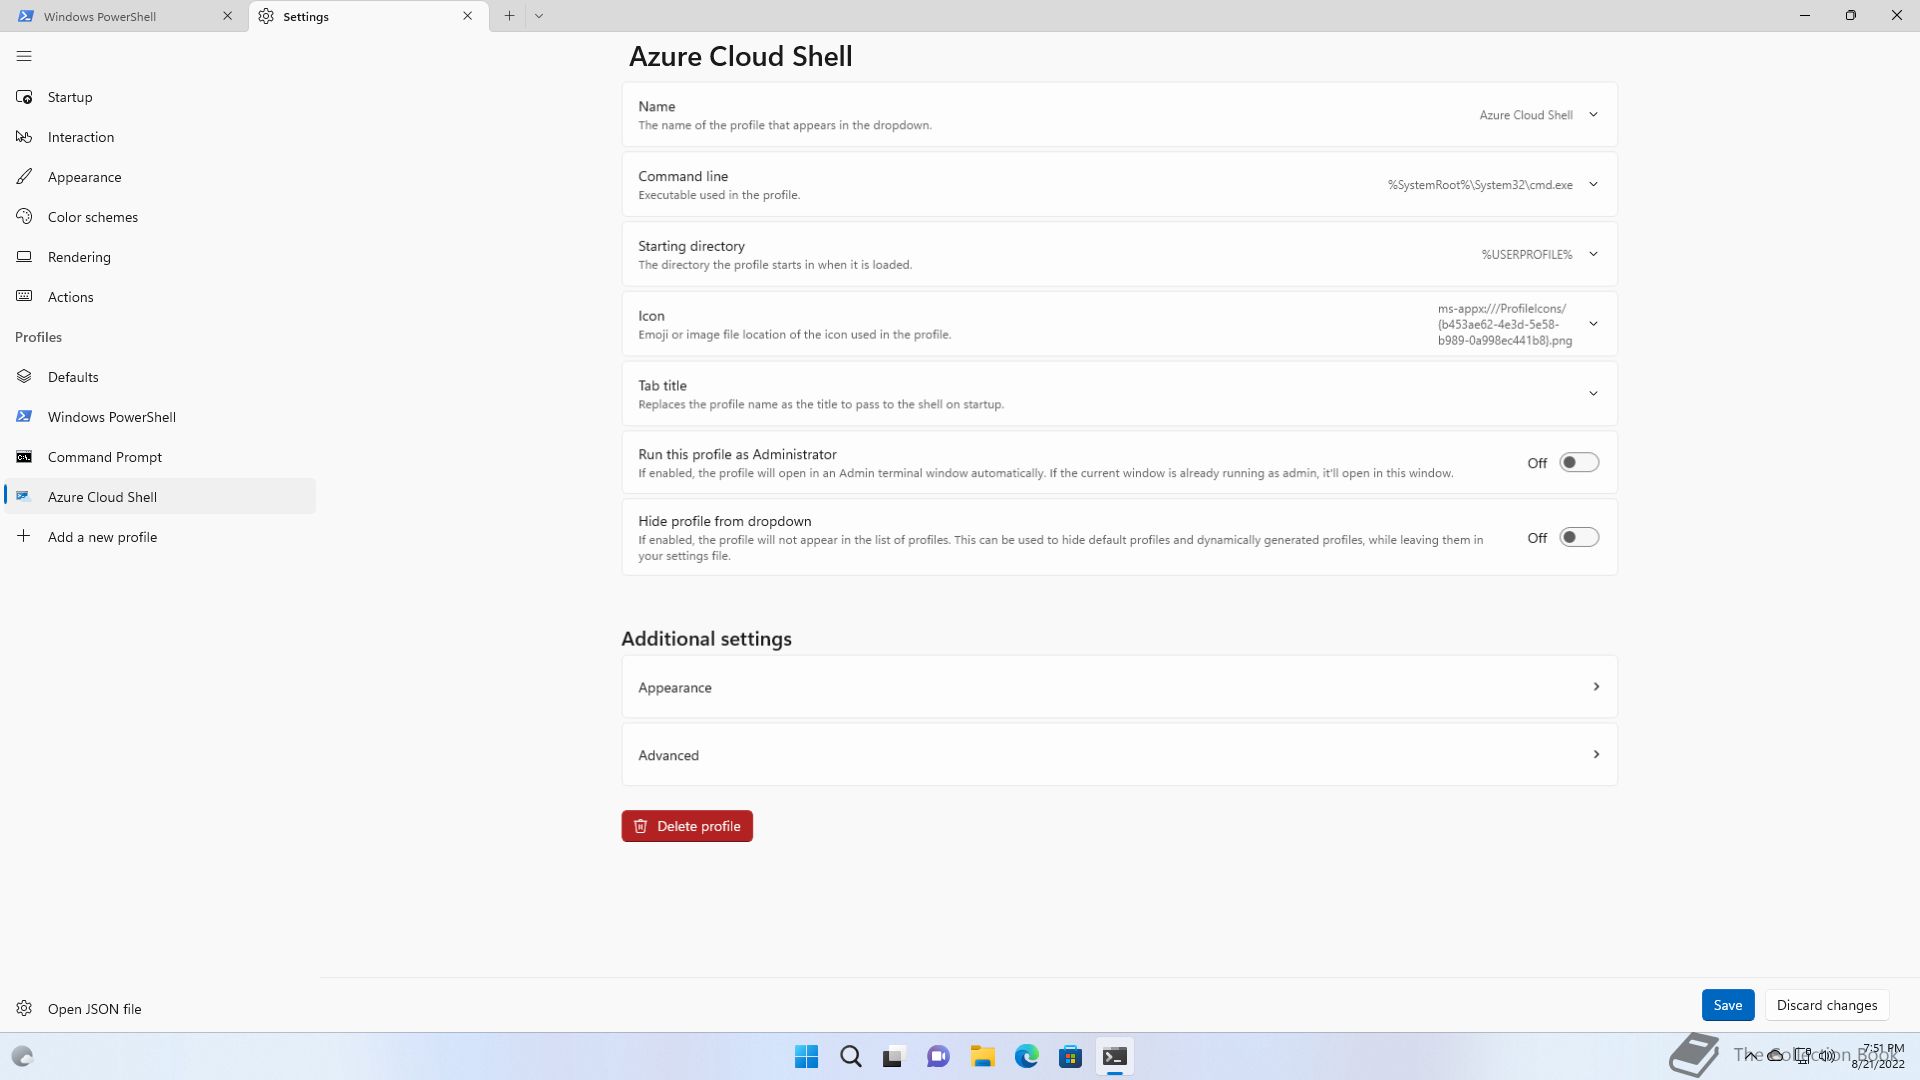Select the Settings tab

pos(368,16)
